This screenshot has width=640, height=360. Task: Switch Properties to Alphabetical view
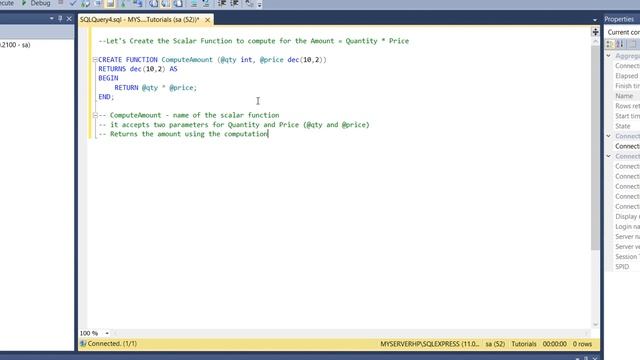point(620,44)
